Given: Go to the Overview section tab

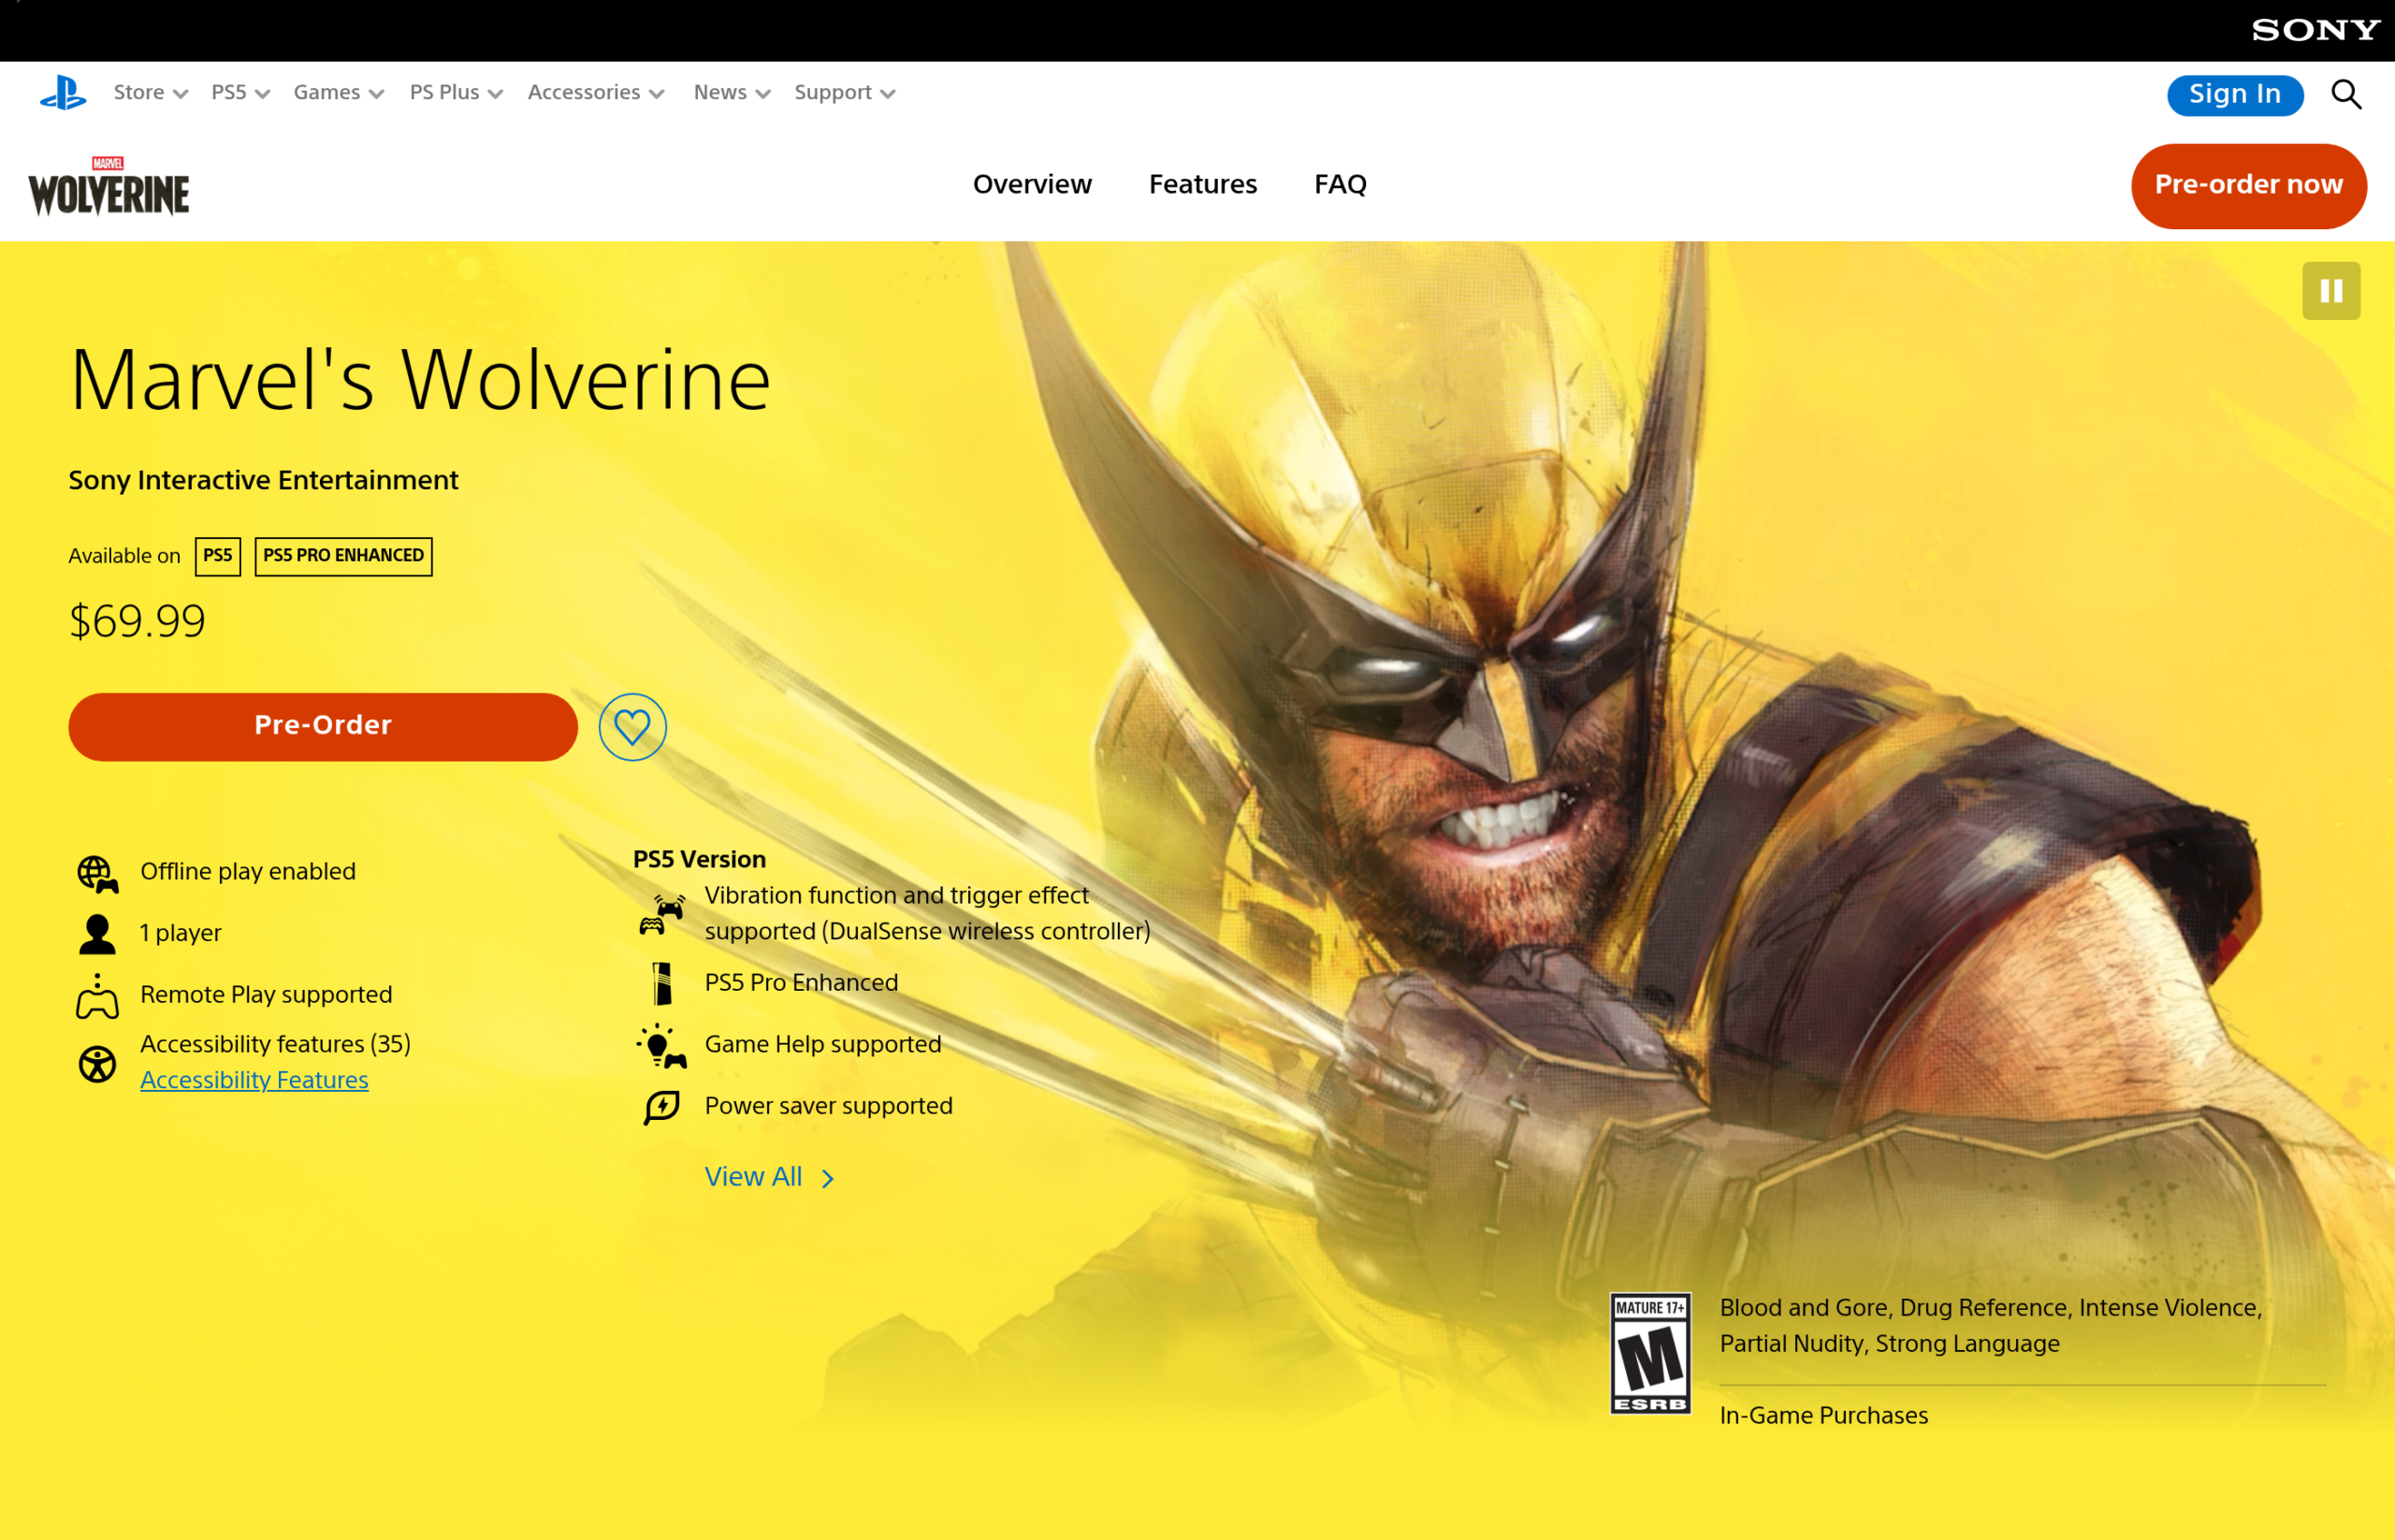Looking at the screenshot, I should pos(1032,185).
